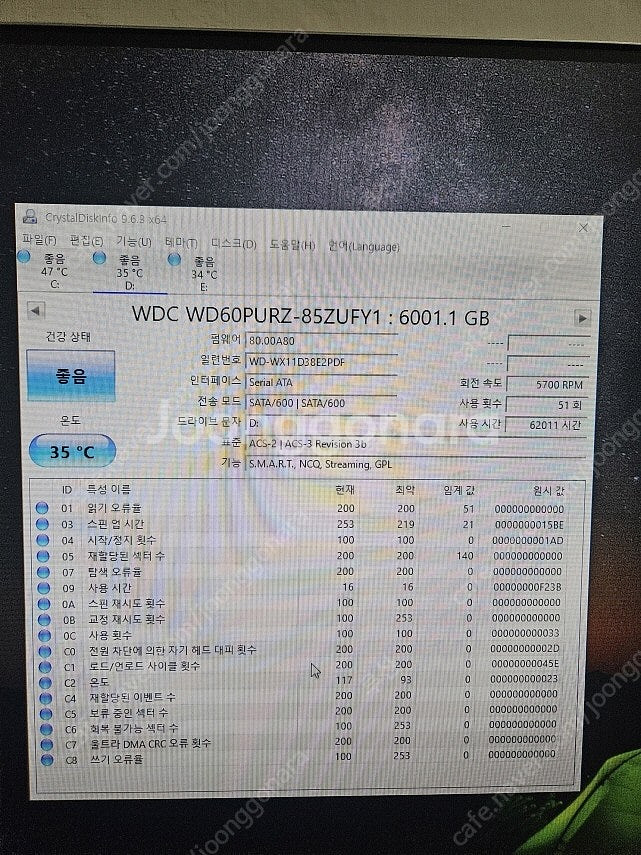Click the status circle for row 05
Viewport: 641px width, 855px height.
(x=44, y=556)
